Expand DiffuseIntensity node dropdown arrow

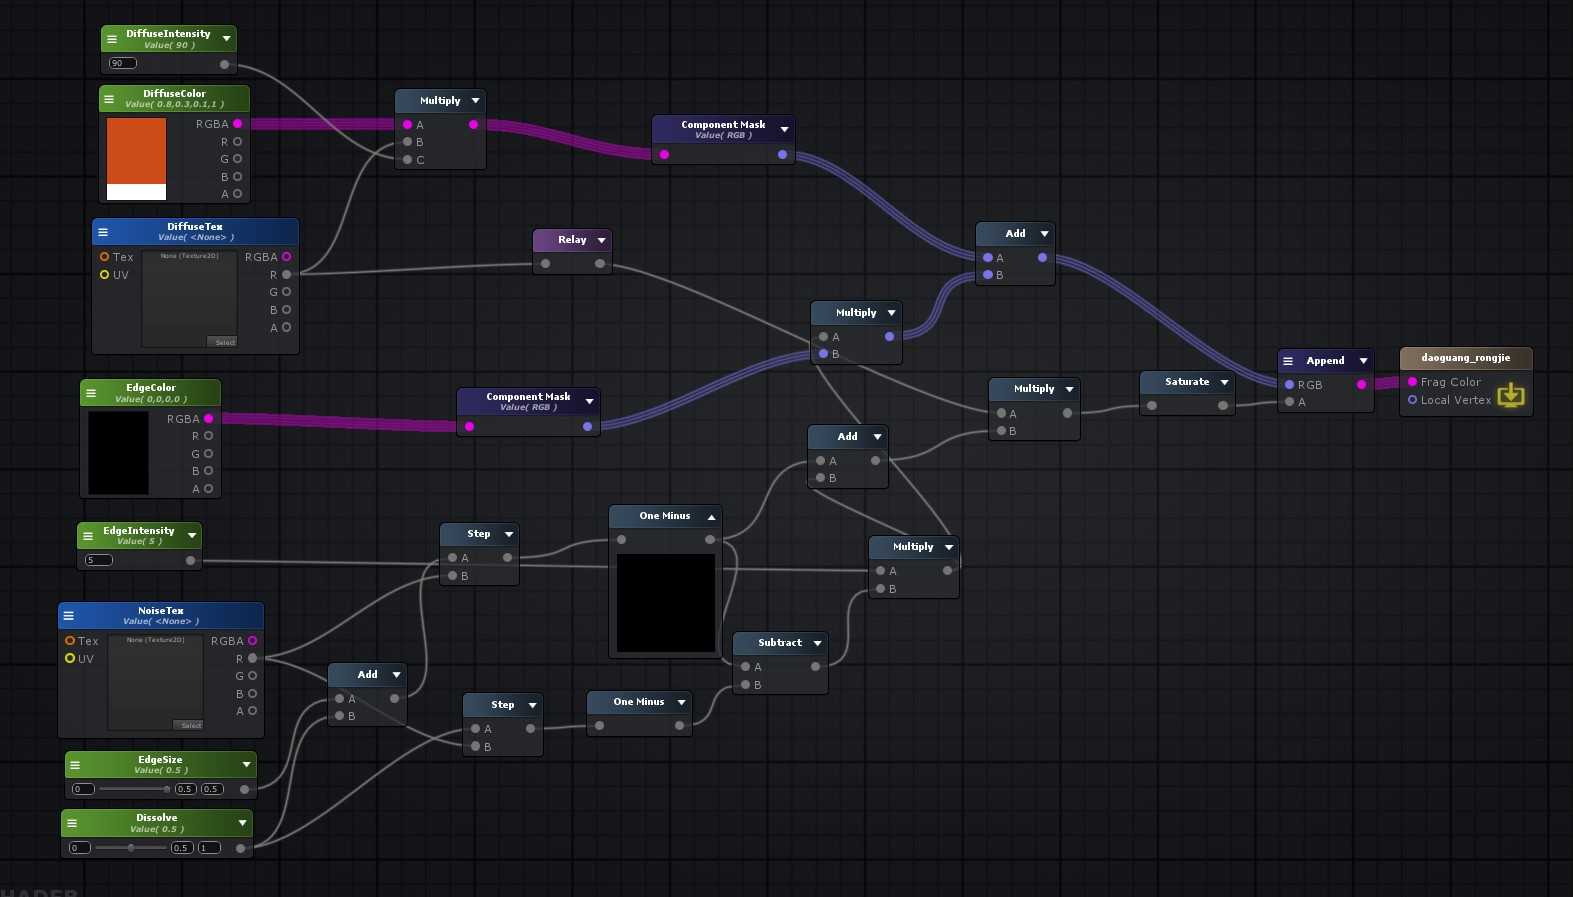226,39
